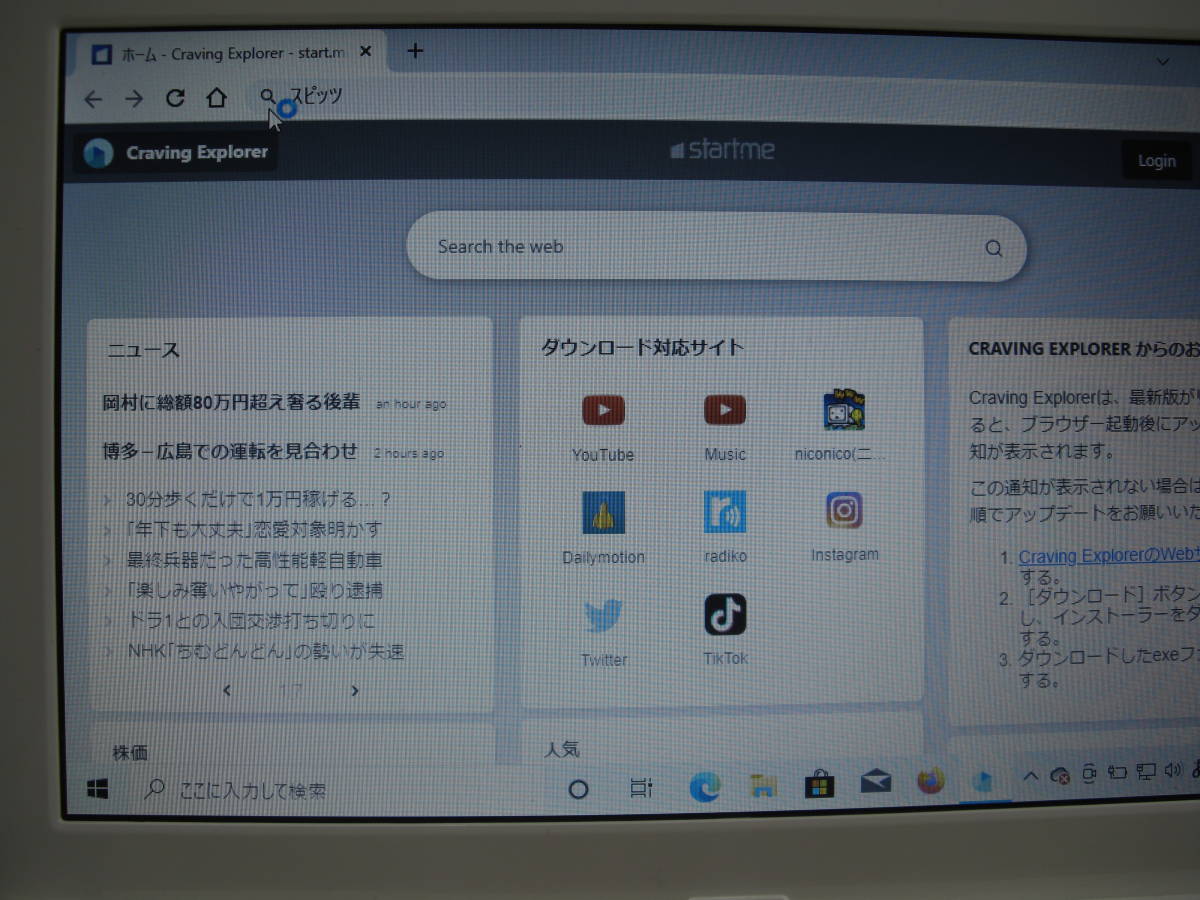Open a new browser tab
The height and width of the screenshot is (900, 1200).
(x=416, y=51)
